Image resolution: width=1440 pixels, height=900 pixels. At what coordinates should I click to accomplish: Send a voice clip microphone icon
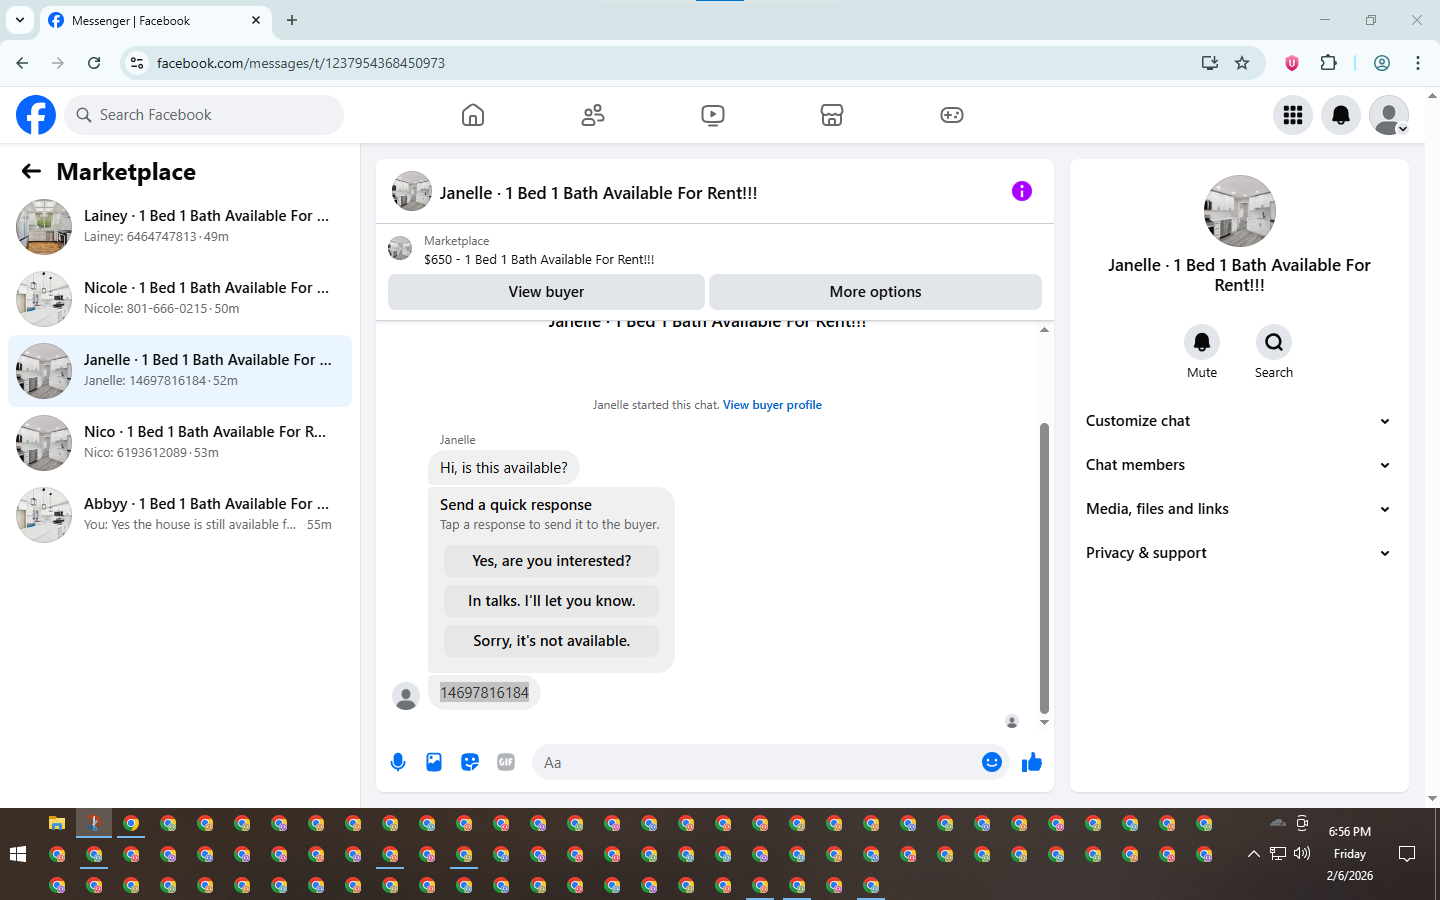point(398,762)
